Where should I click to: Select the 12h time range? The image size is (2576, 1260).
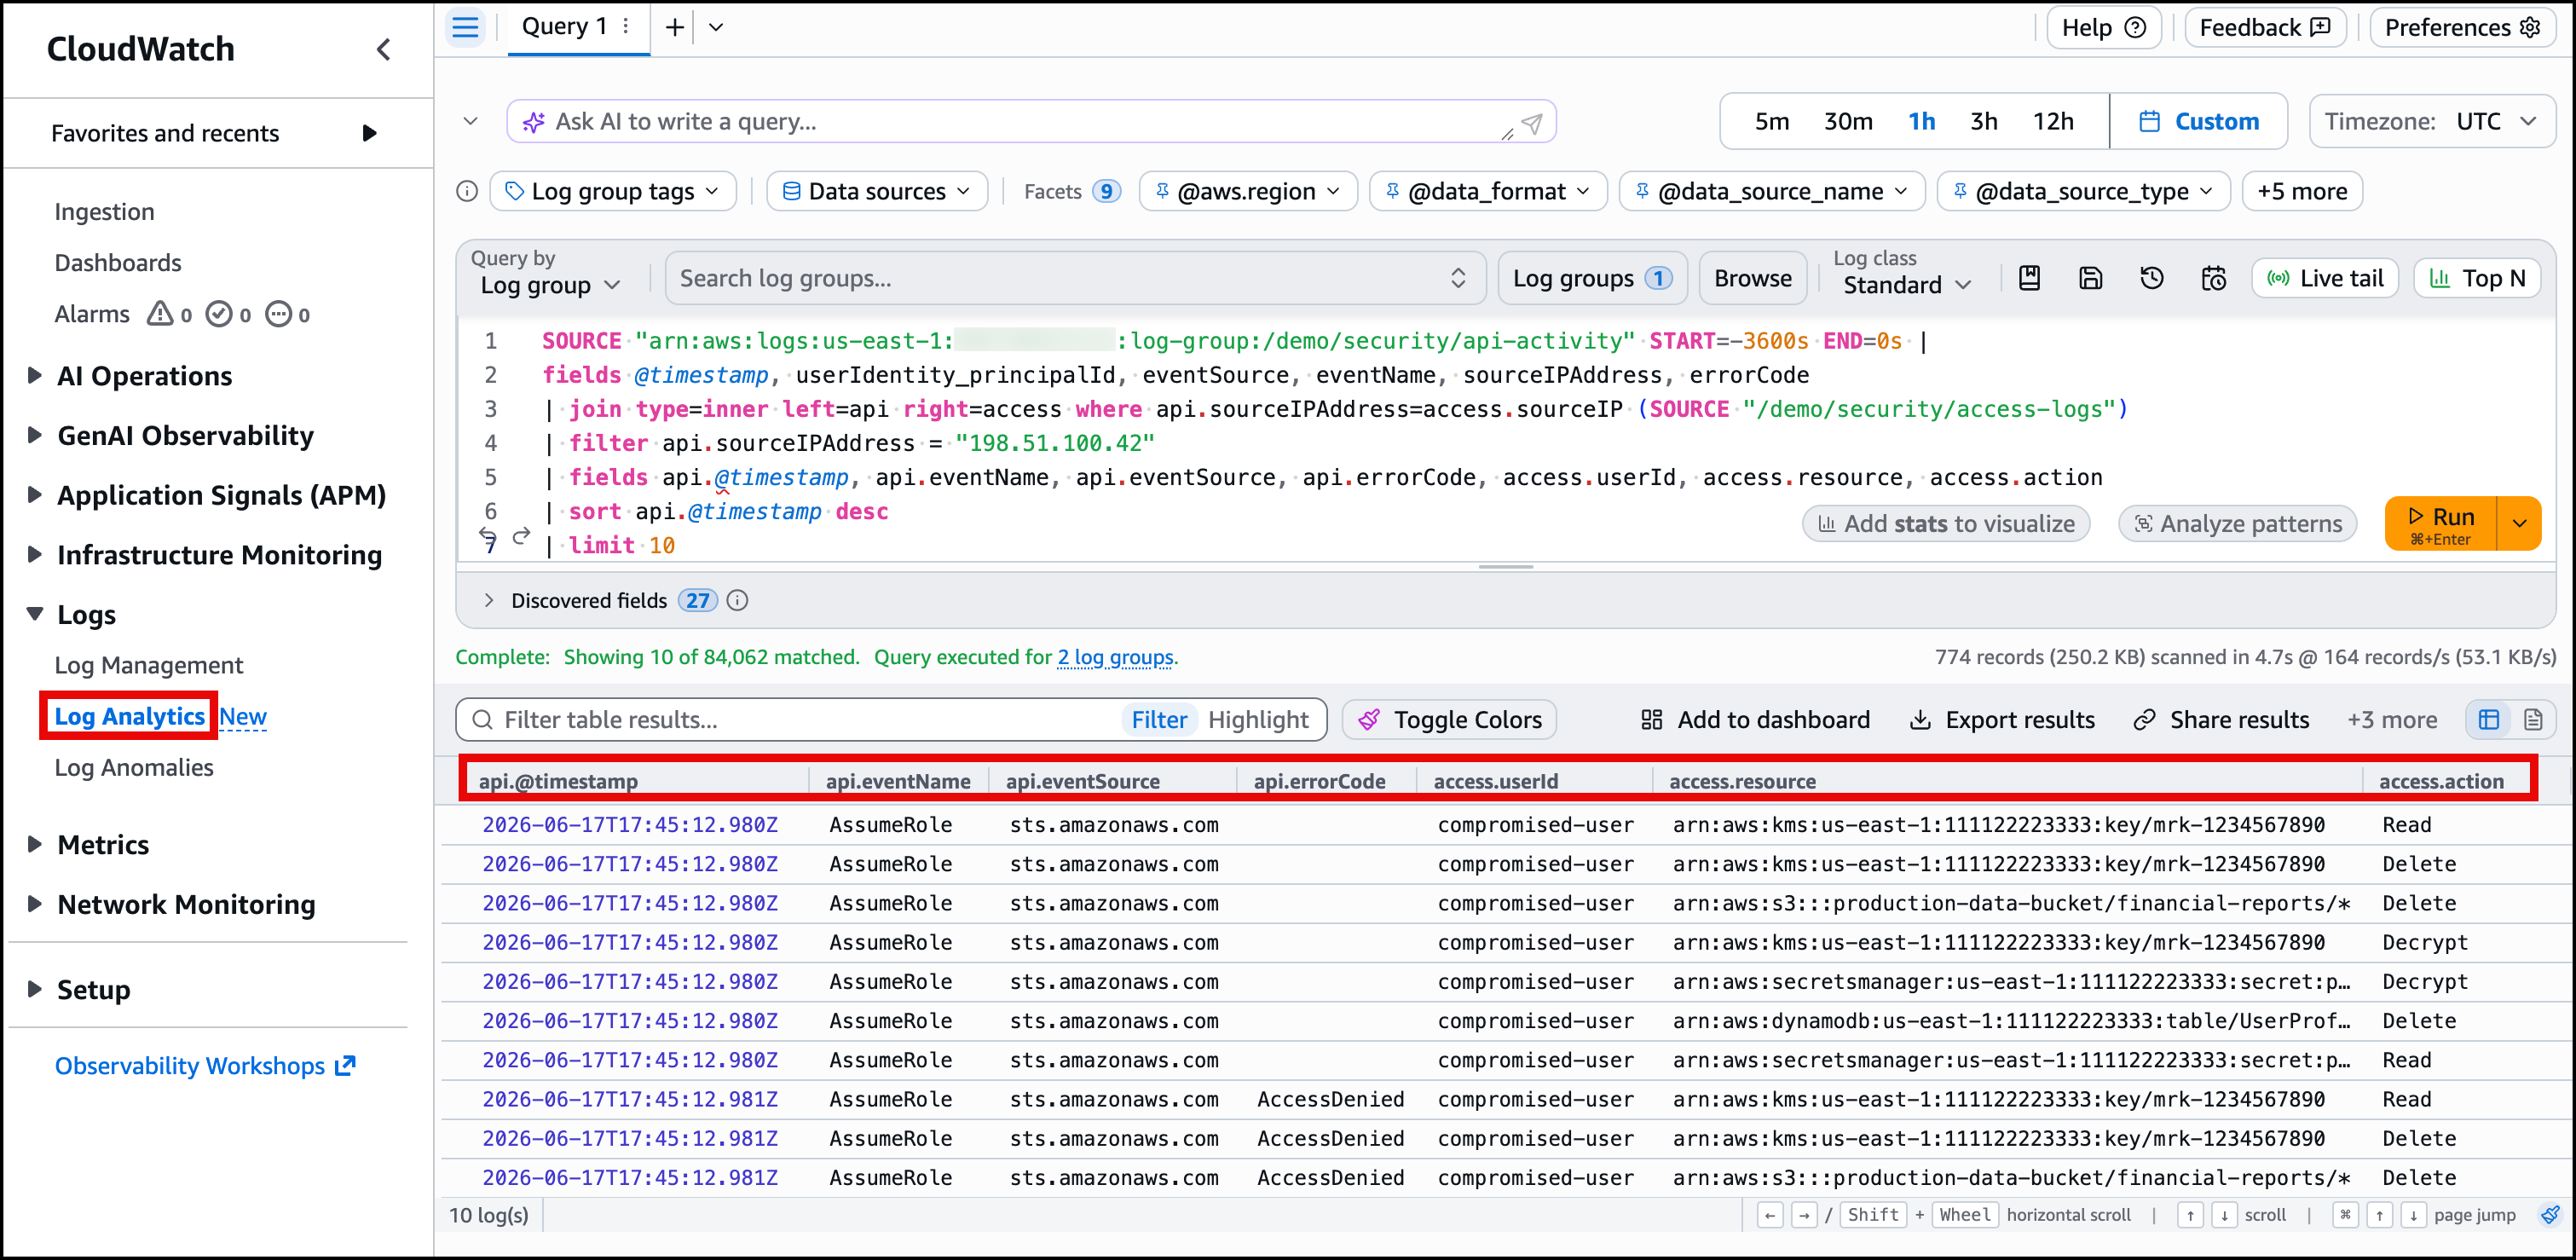(2053, 122)
